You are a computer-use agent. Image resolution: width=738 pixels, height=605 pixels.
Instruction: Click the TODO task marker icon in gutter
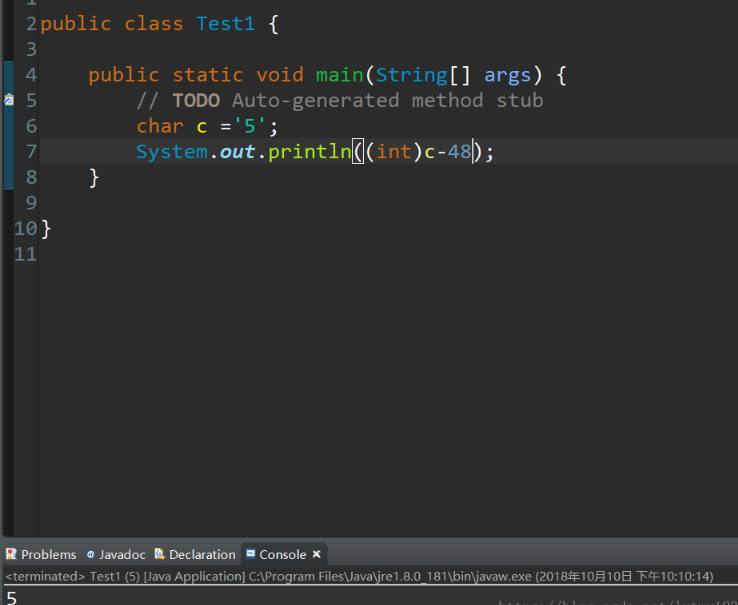coord(8,100)
